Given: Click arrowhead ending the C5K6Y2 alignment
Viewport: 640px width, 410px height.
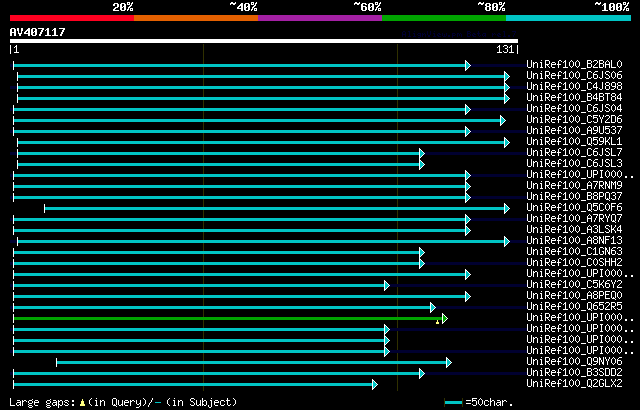Looking at the screenshot, I should 387,286.
